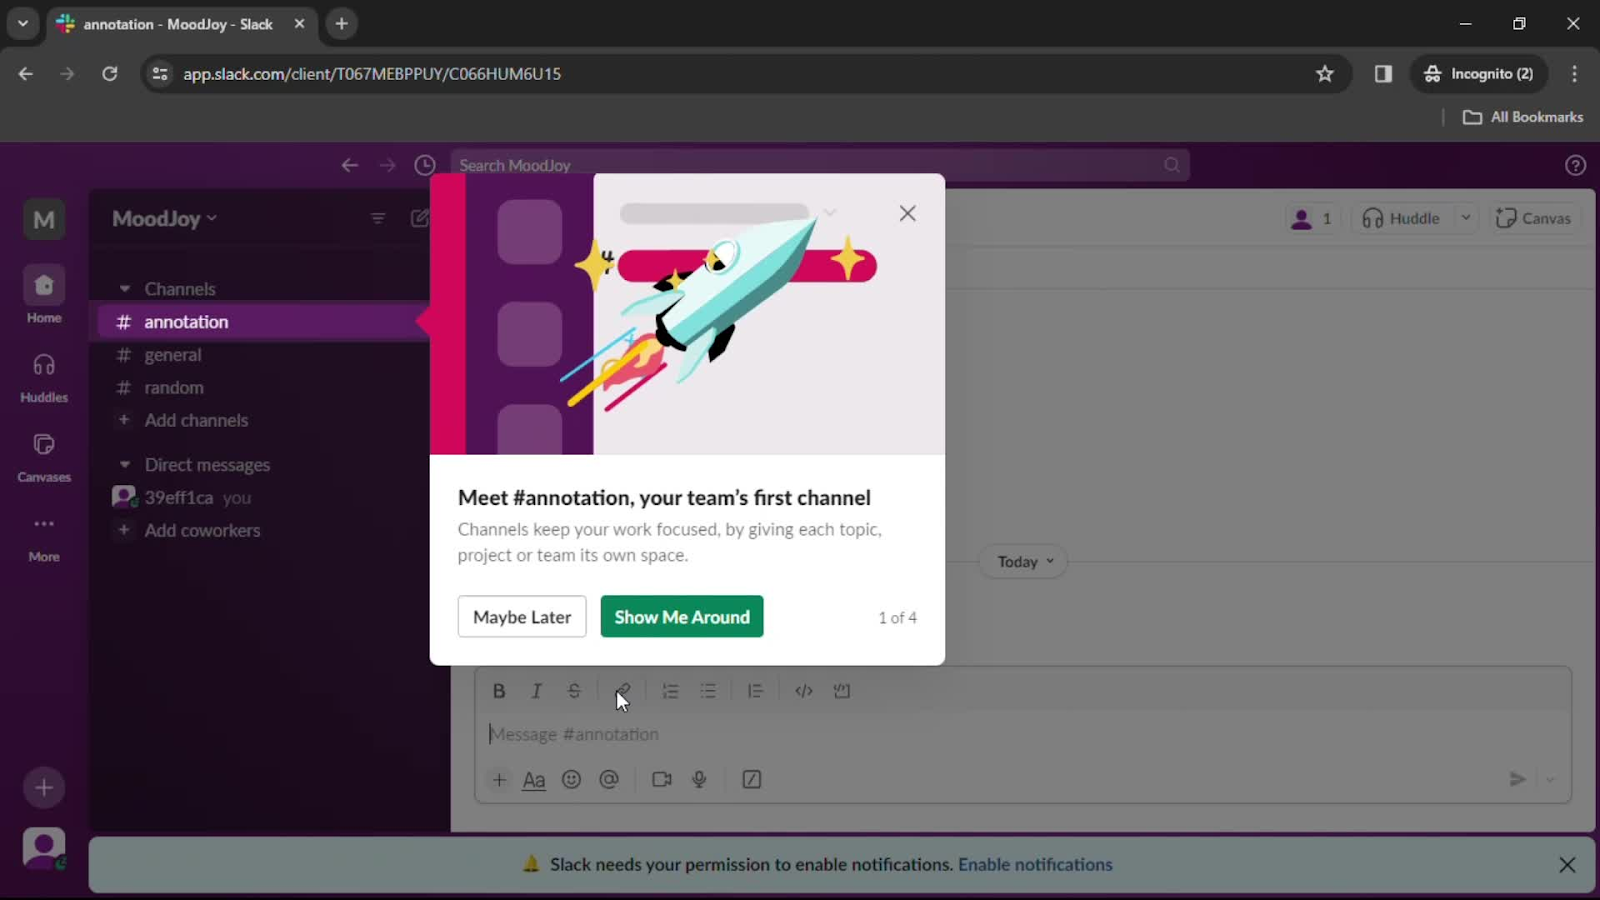Record an audio clip with microphone

pyautogui.click(x=699, y=779)
